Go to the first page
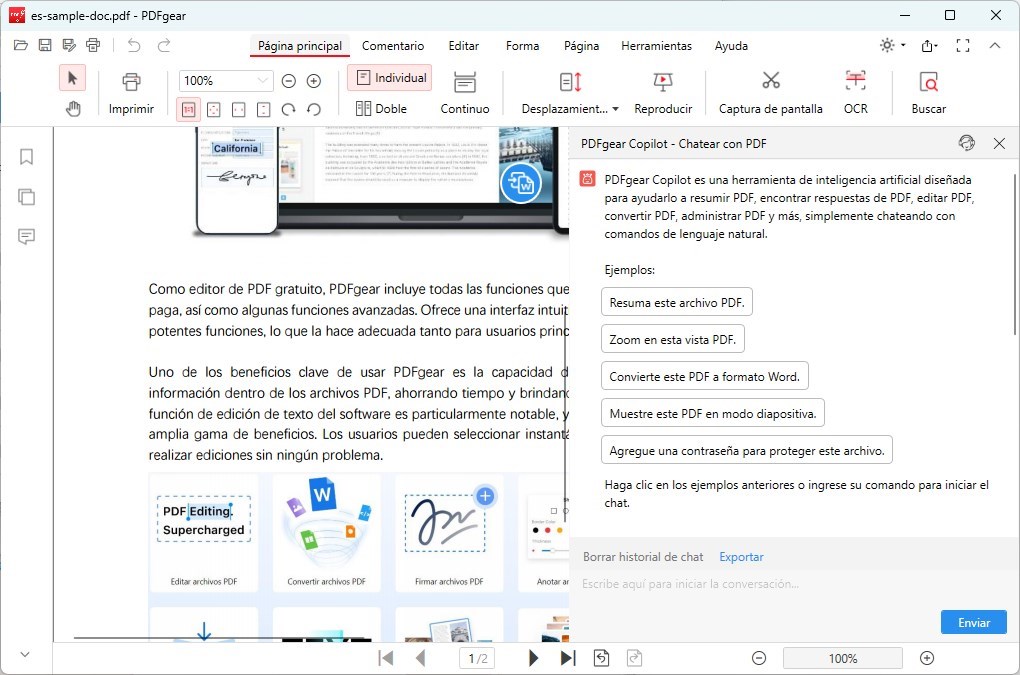 point(386,658)
